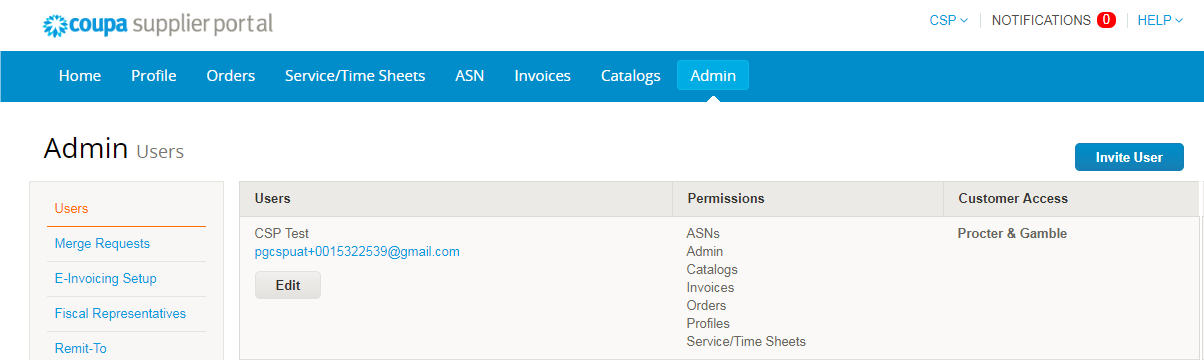Click the Service/Time Sheets permission entry in the table
This screenshot has height=360, width=1204.
tap(746, 342)
